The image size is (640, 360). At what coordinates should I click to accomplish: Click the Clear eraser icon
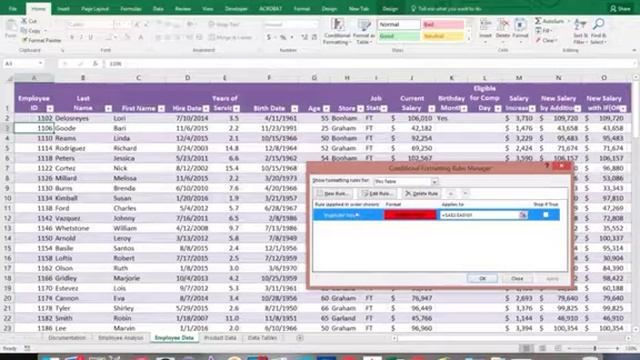[538, 40]
